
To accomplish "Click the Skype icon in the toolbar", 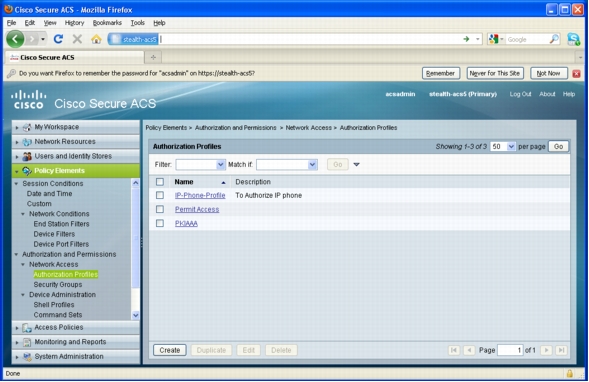I will [x=574, y=39].
